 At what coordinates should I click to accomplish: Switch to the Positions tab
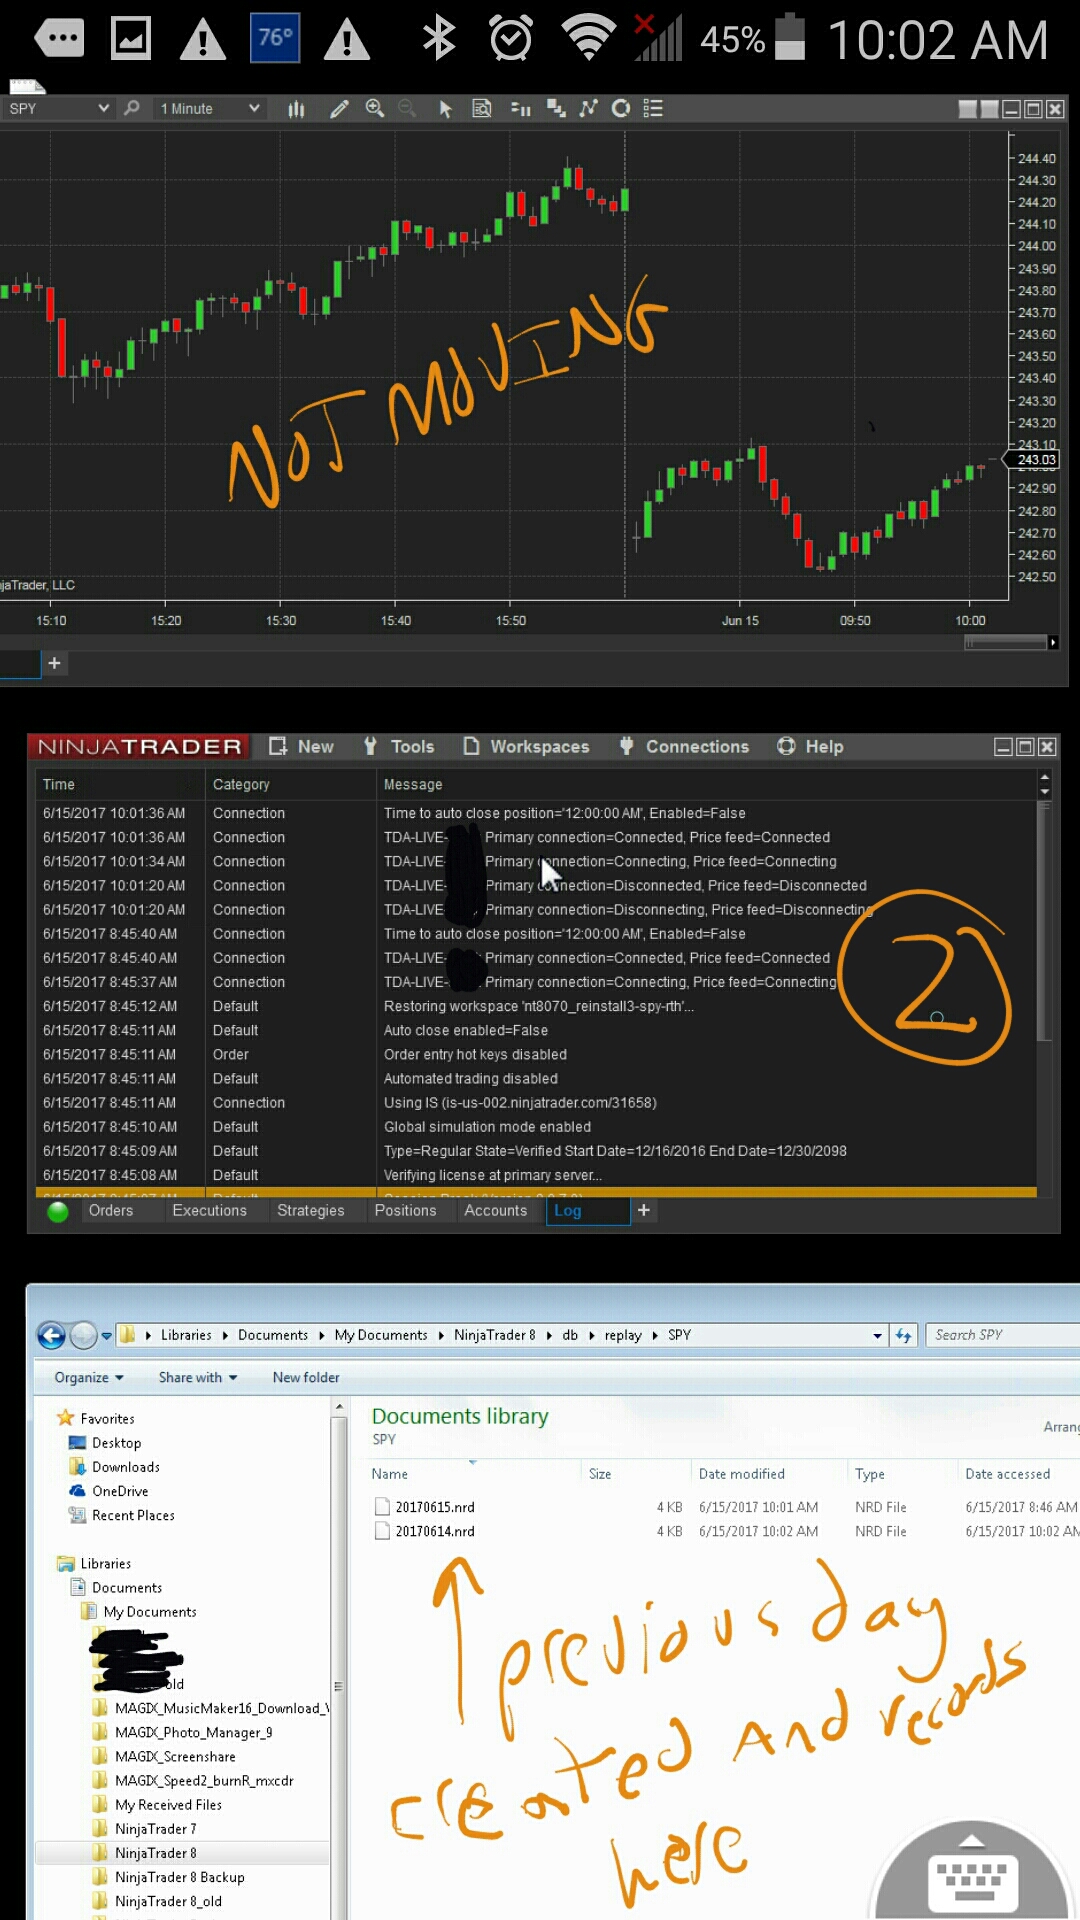click(x=405, y=1210)
